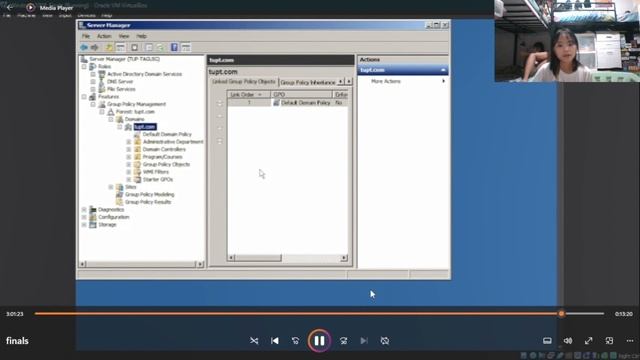Click the seek bar playhead knob
Viewport: 640px width, 360px height.
[x=562, y=313]
